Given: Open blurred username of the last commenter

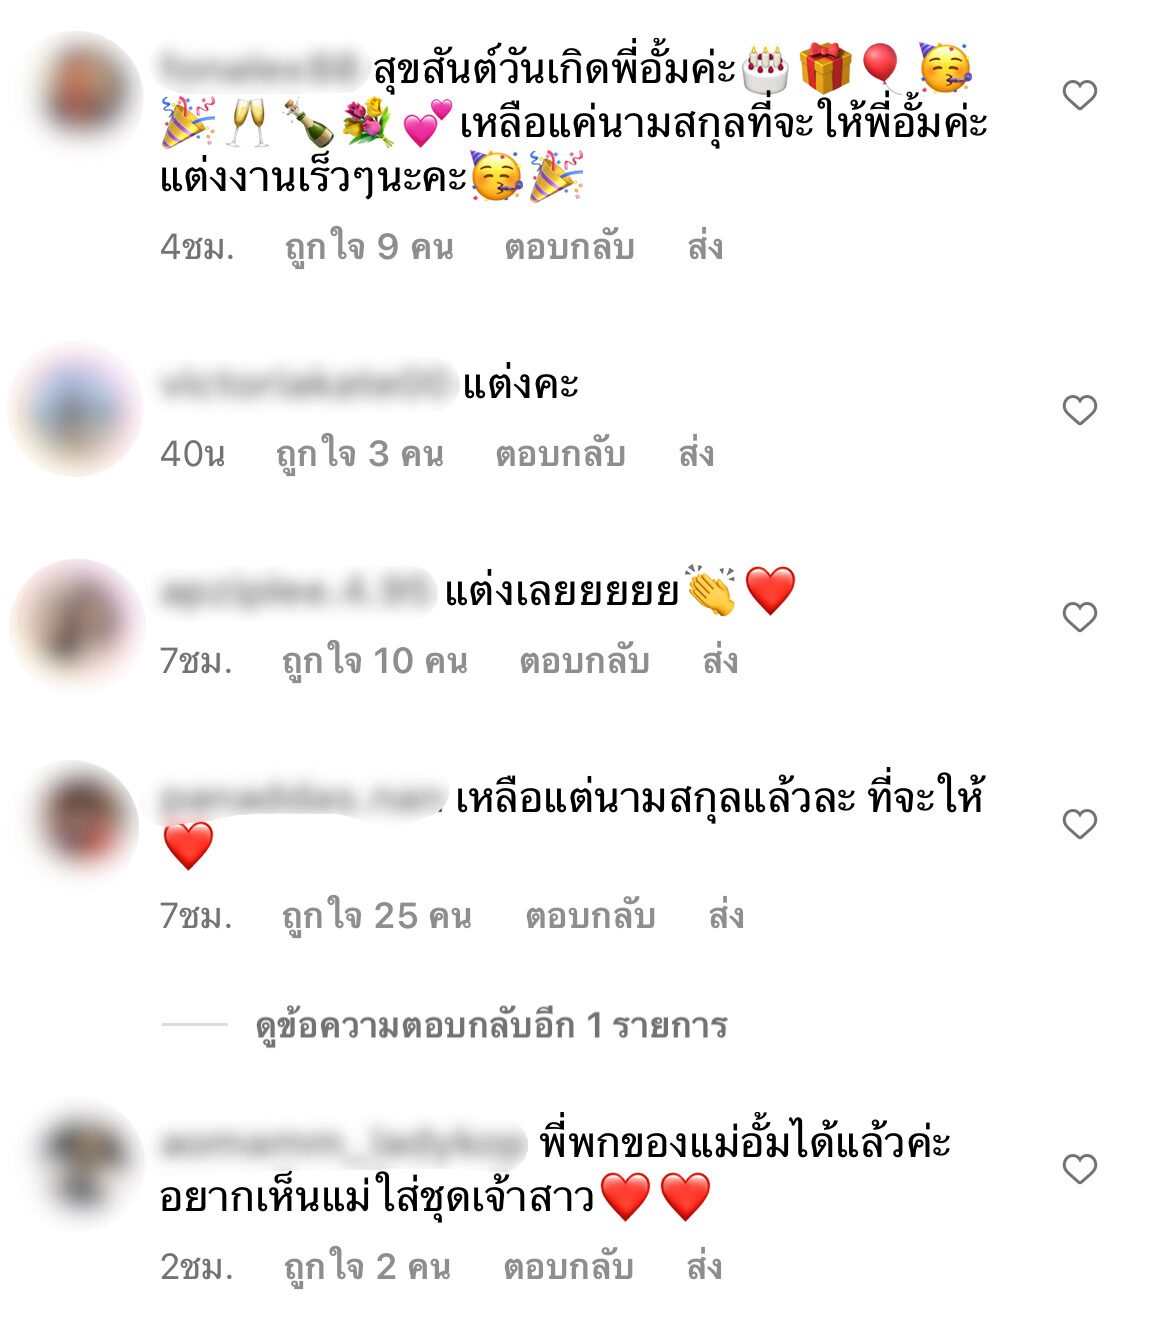Looking at the screenshot, I should (342, 1143).
